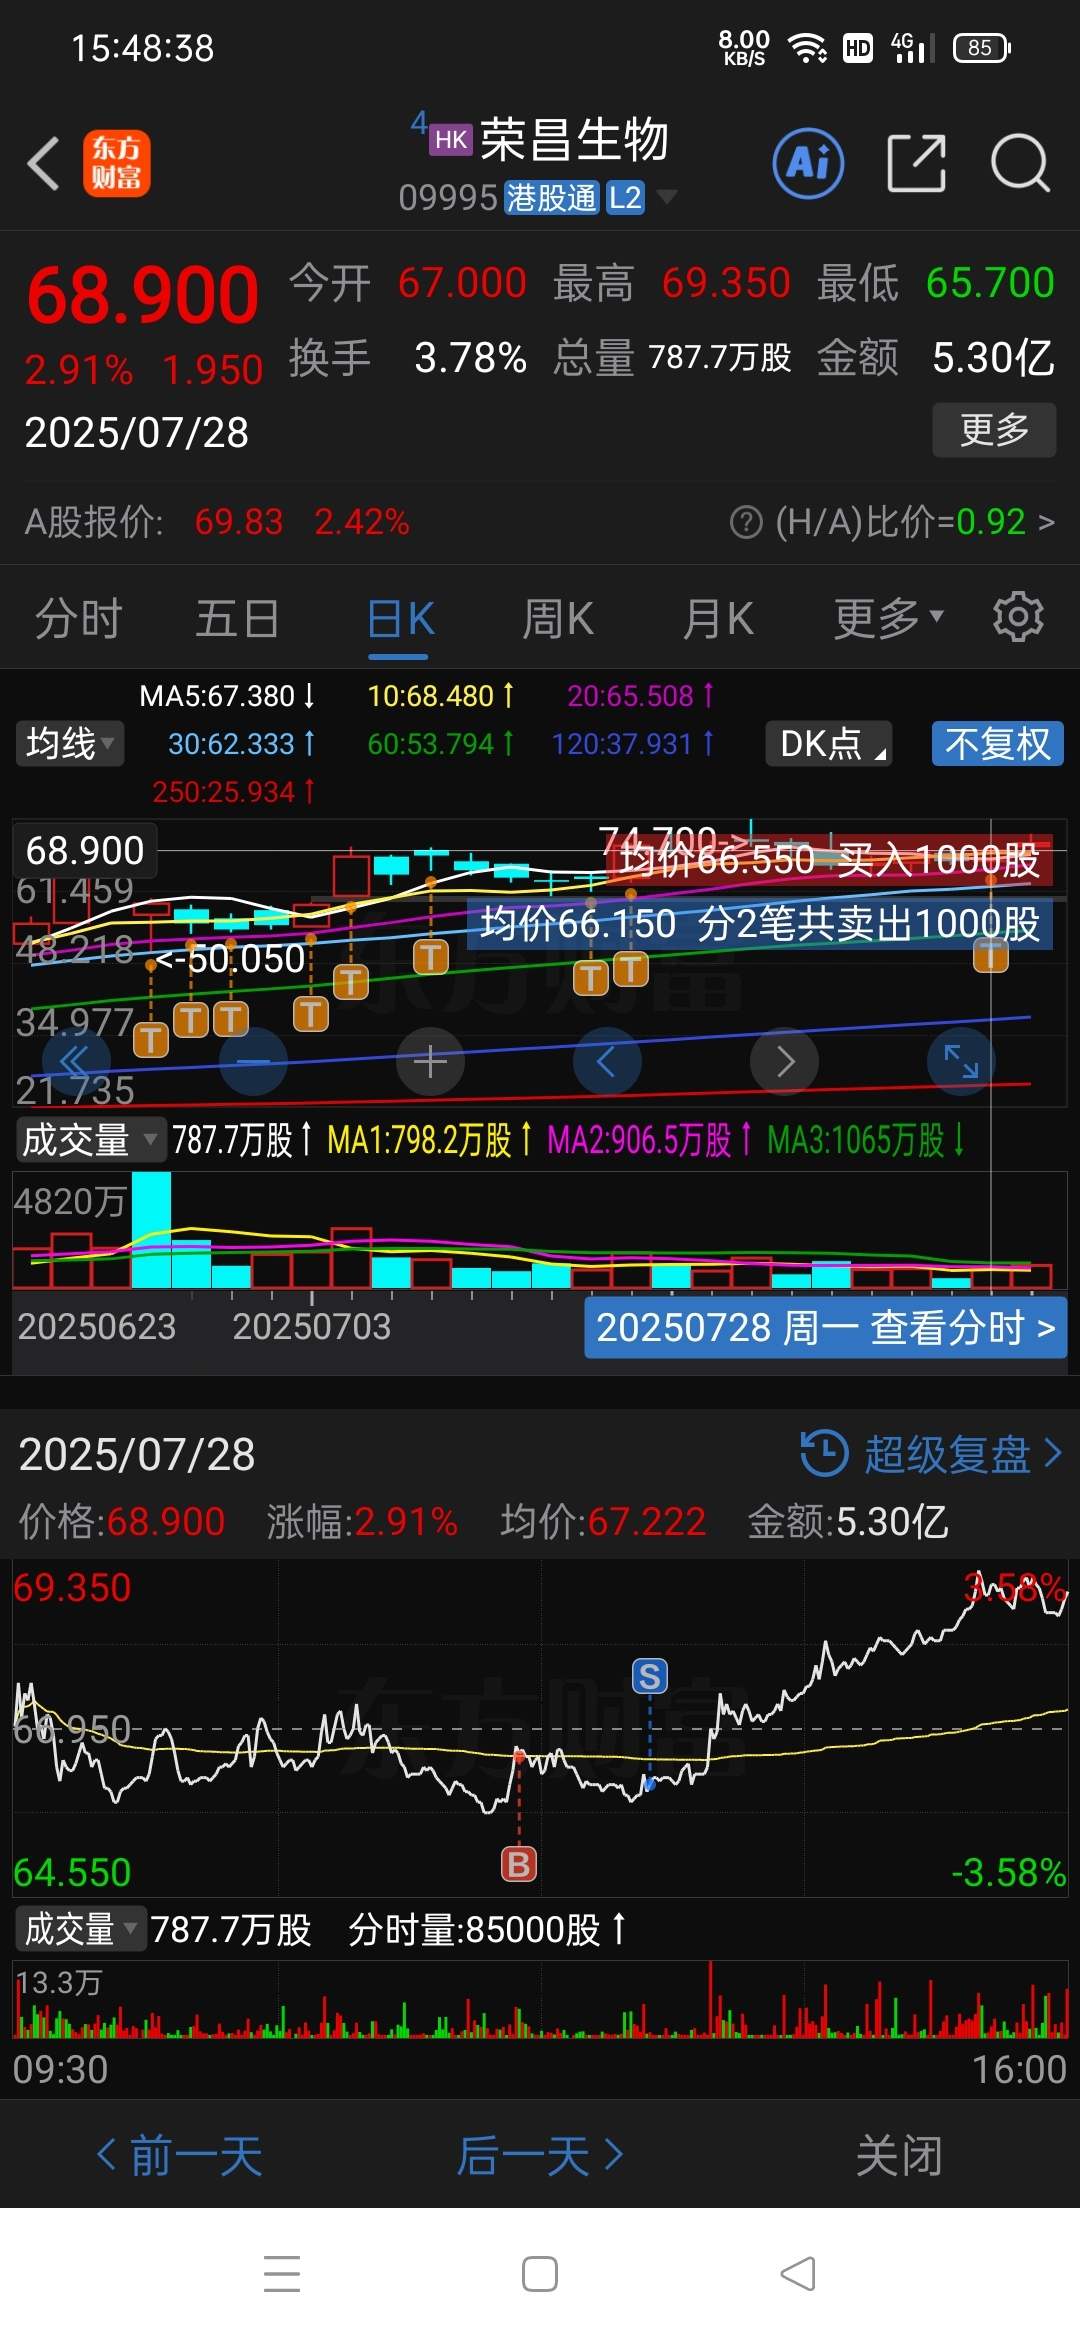Tap Android home button
This screenshot has height=2340, width=1080.
pyautogui.click(x=540, y=2274)
